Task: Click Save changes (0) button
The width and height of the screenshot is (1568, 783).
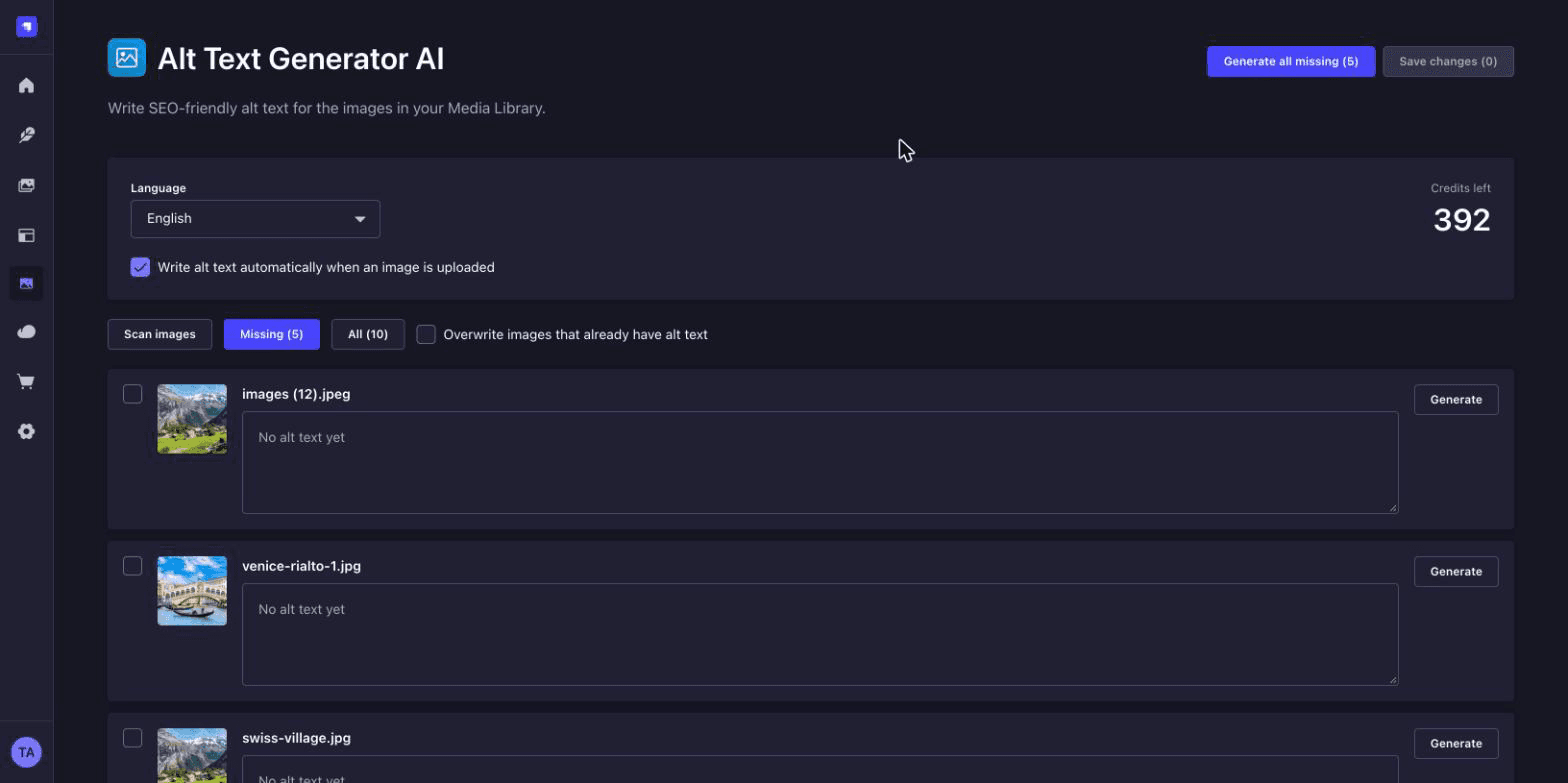Action: click(x=1448, y=61)
